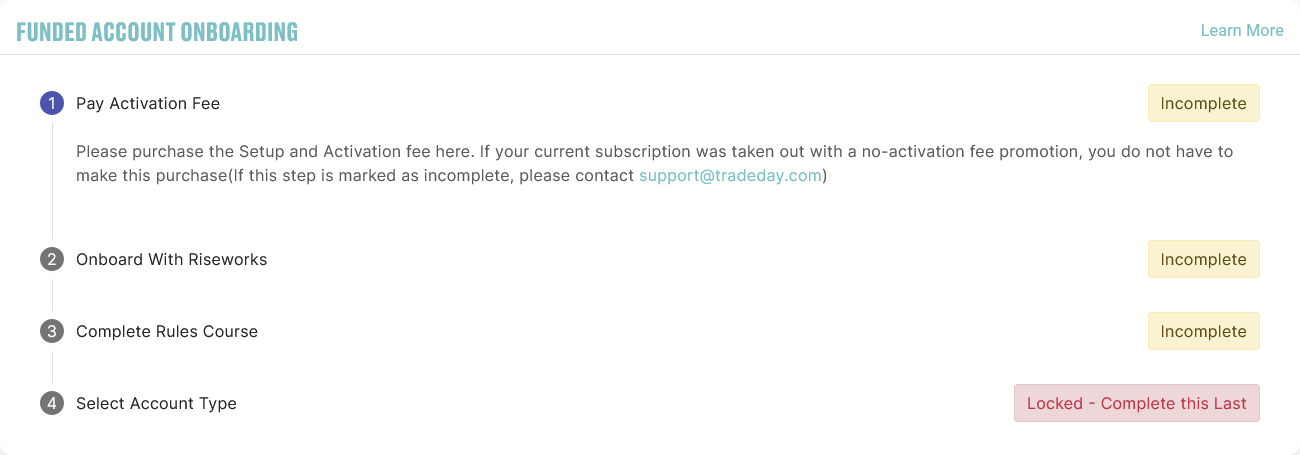Click connector line between steps 3 and 4
Viewport: 1300px width, 455px height.
(x=52, y=367)
